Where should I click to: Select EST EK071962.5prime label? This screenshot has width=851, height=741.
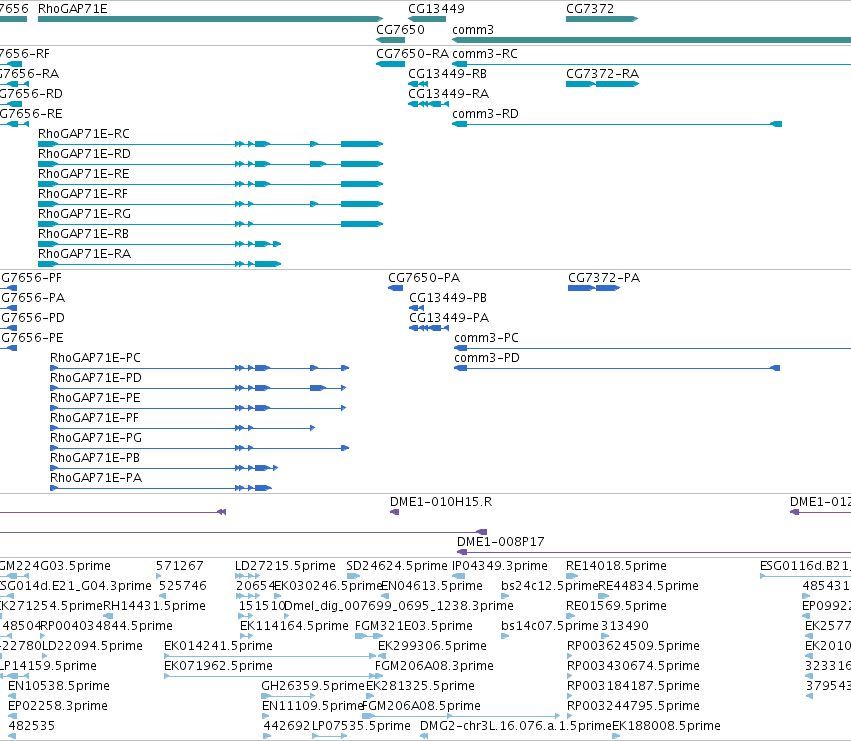(218, 666)
